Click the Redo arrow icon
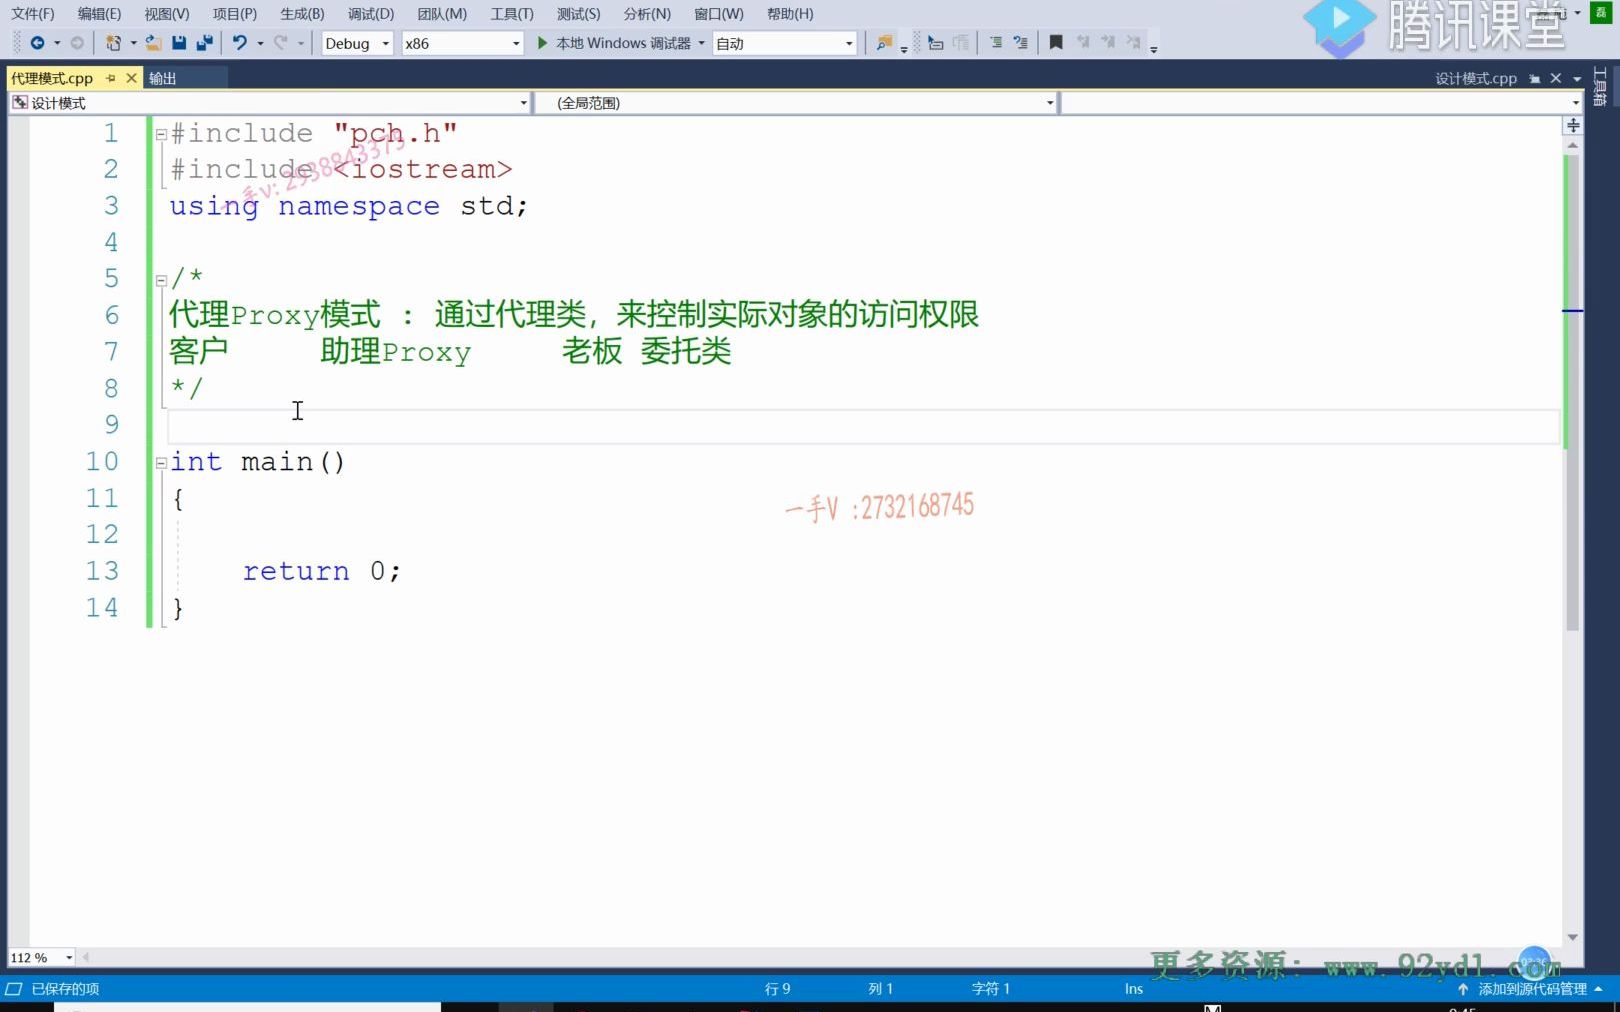Screen dimensions: 1620x1012 point(280,43)
